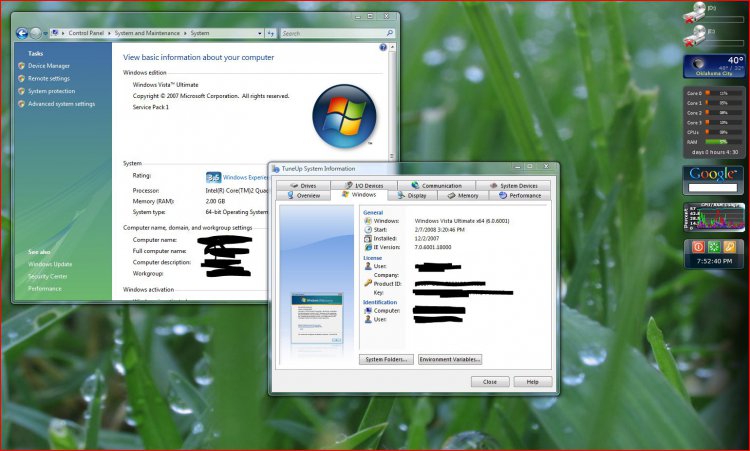750x451 pixels.
Task: Open Performance link under See also
Action: point(44,289)
